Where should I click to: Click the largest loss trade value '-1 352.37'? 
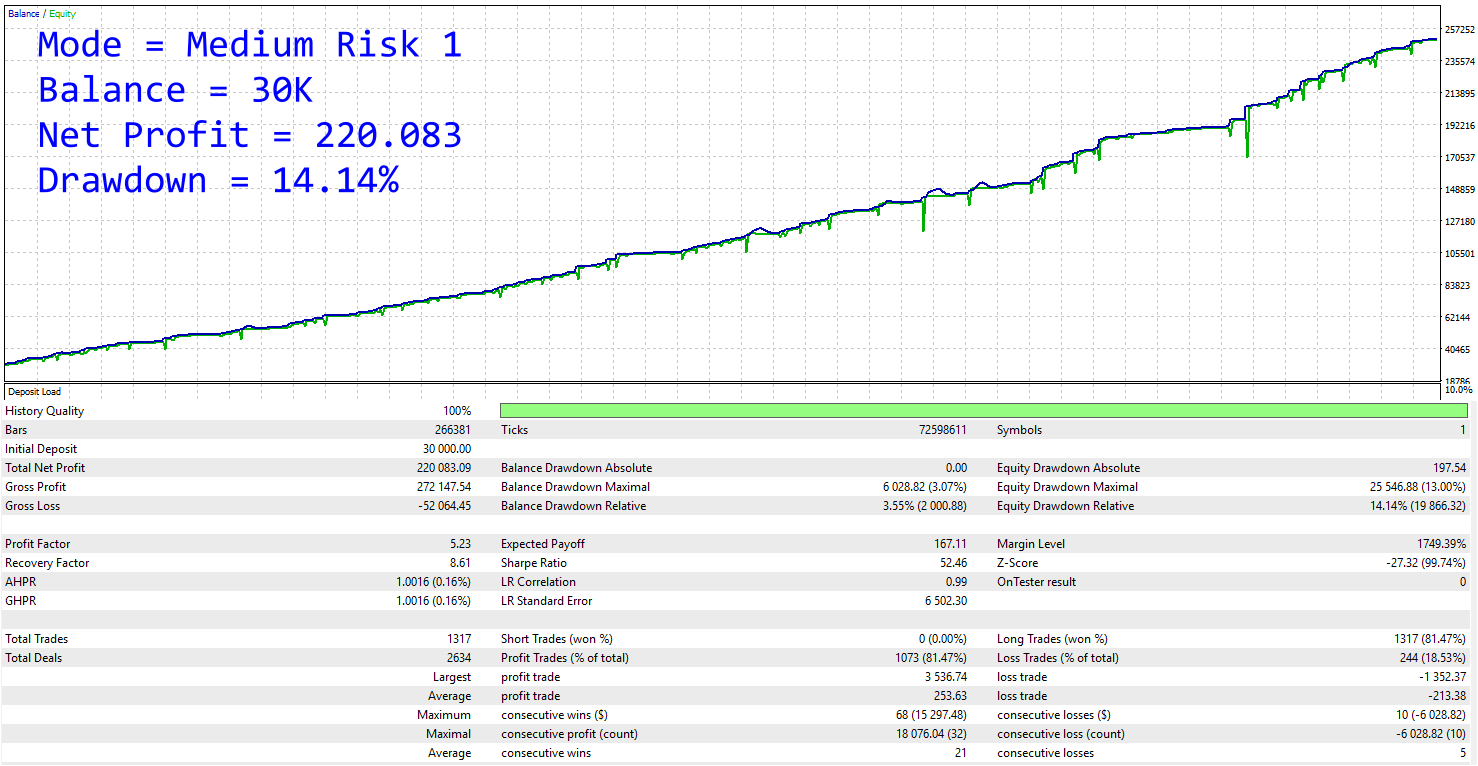pos(1443,677)
